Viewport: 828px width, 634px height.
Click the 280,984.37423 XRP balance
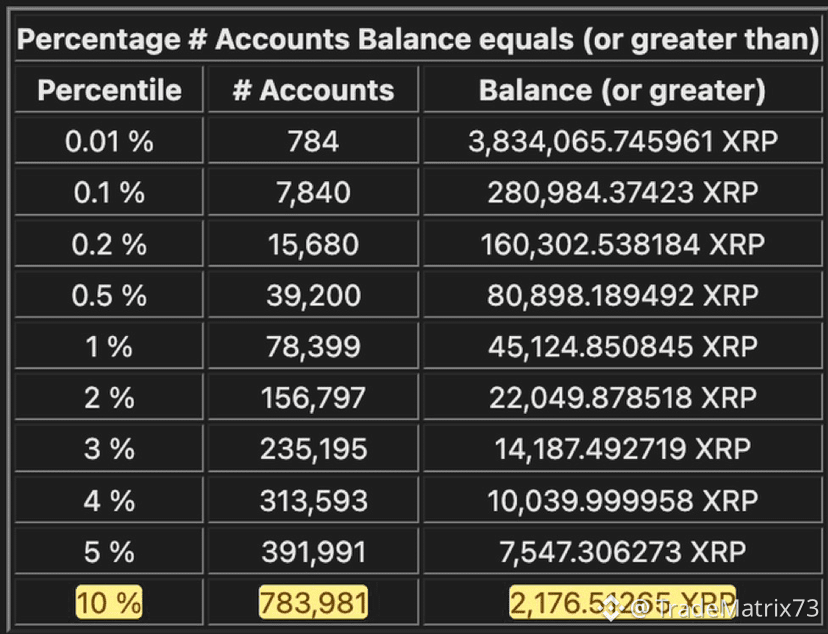[623, 192]
